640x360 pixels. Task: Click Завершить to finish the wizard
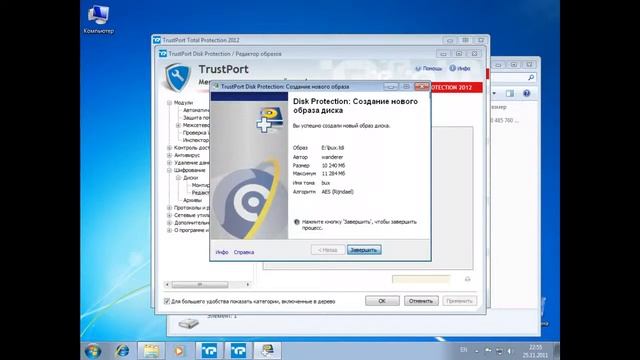pos(364,250)
